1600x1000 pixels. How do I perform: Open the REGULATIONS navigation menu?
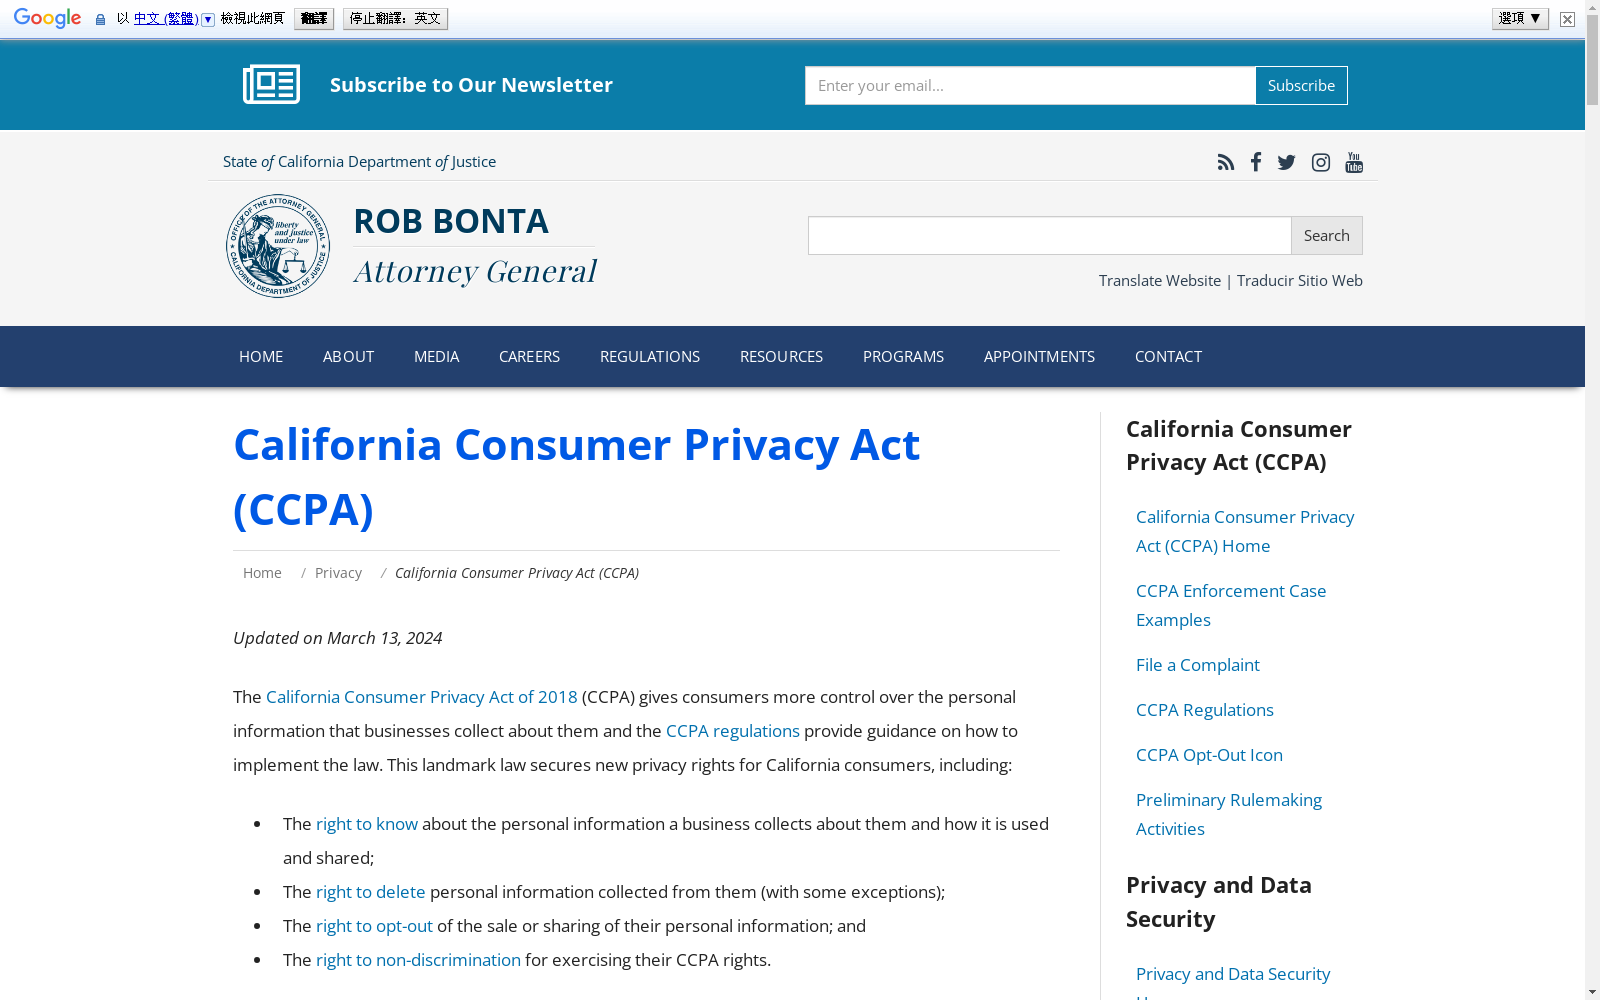[650, 357]
